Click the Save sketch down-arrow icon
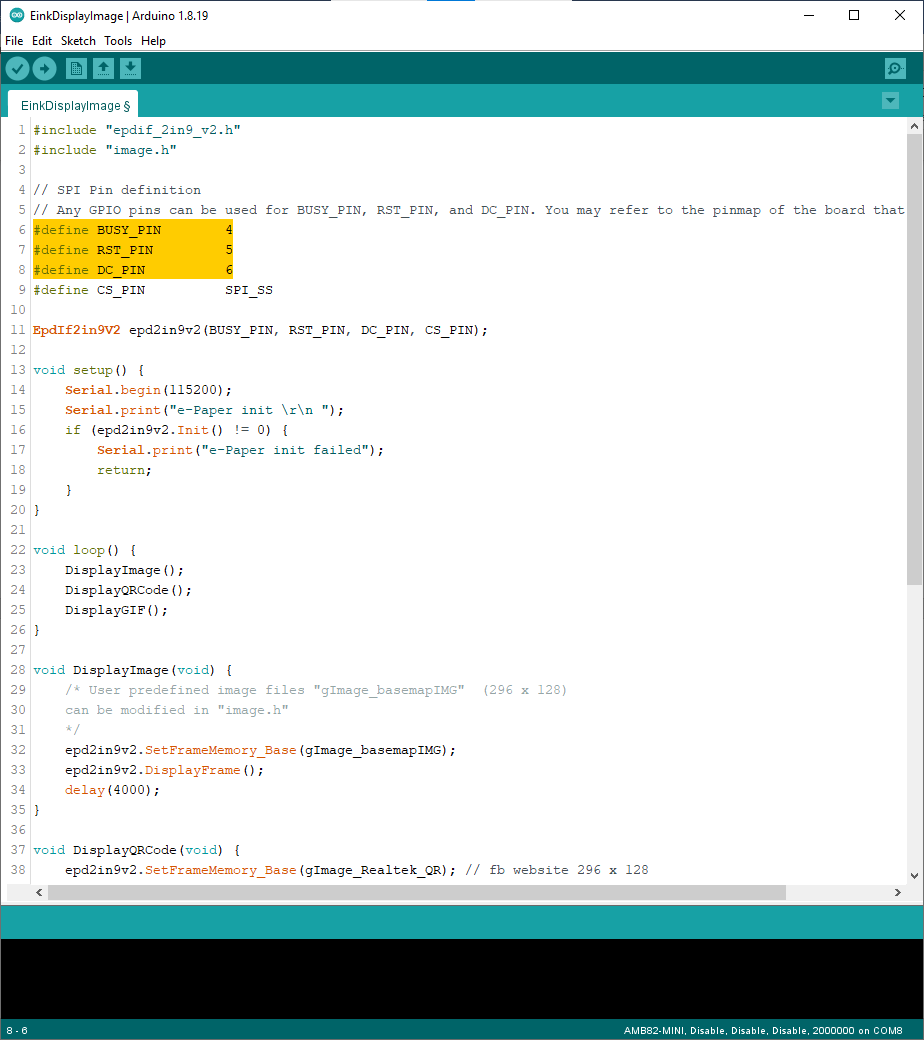 (130, 68)
